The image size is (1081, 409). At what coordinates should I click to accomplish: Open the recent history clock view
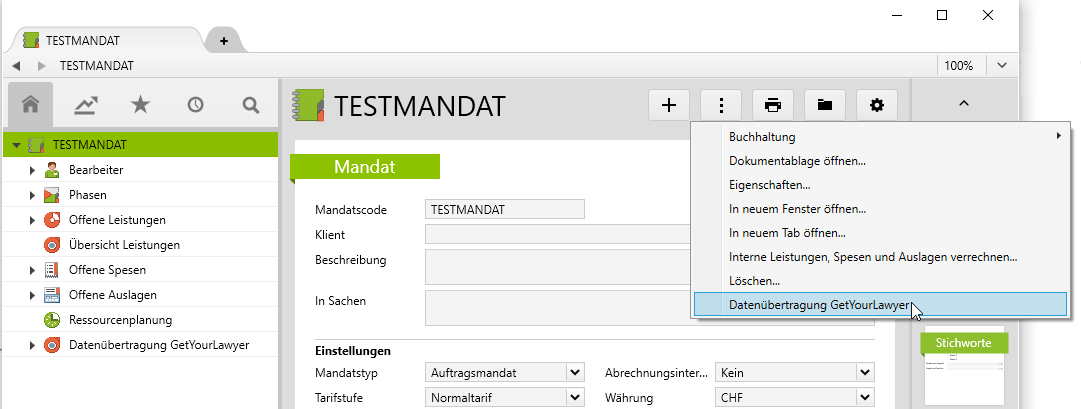tap(196, 105)
